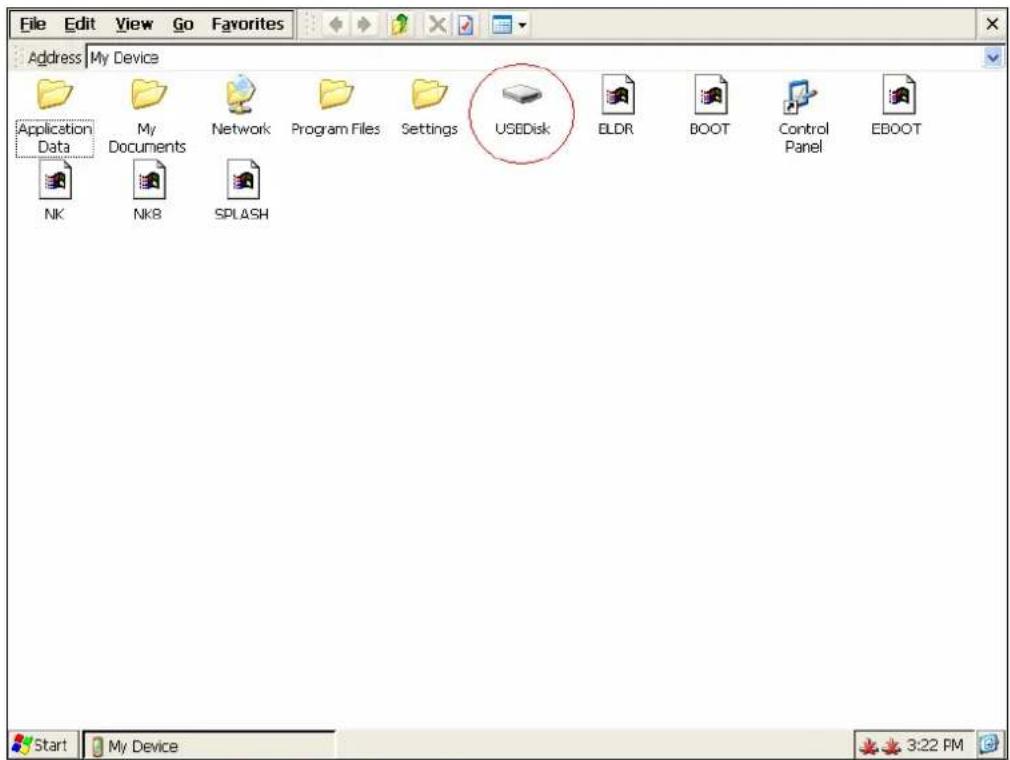Image resolution: width=1010 pixels, height=760 pixels.
Task: Click the Start button
Action: 41,745
